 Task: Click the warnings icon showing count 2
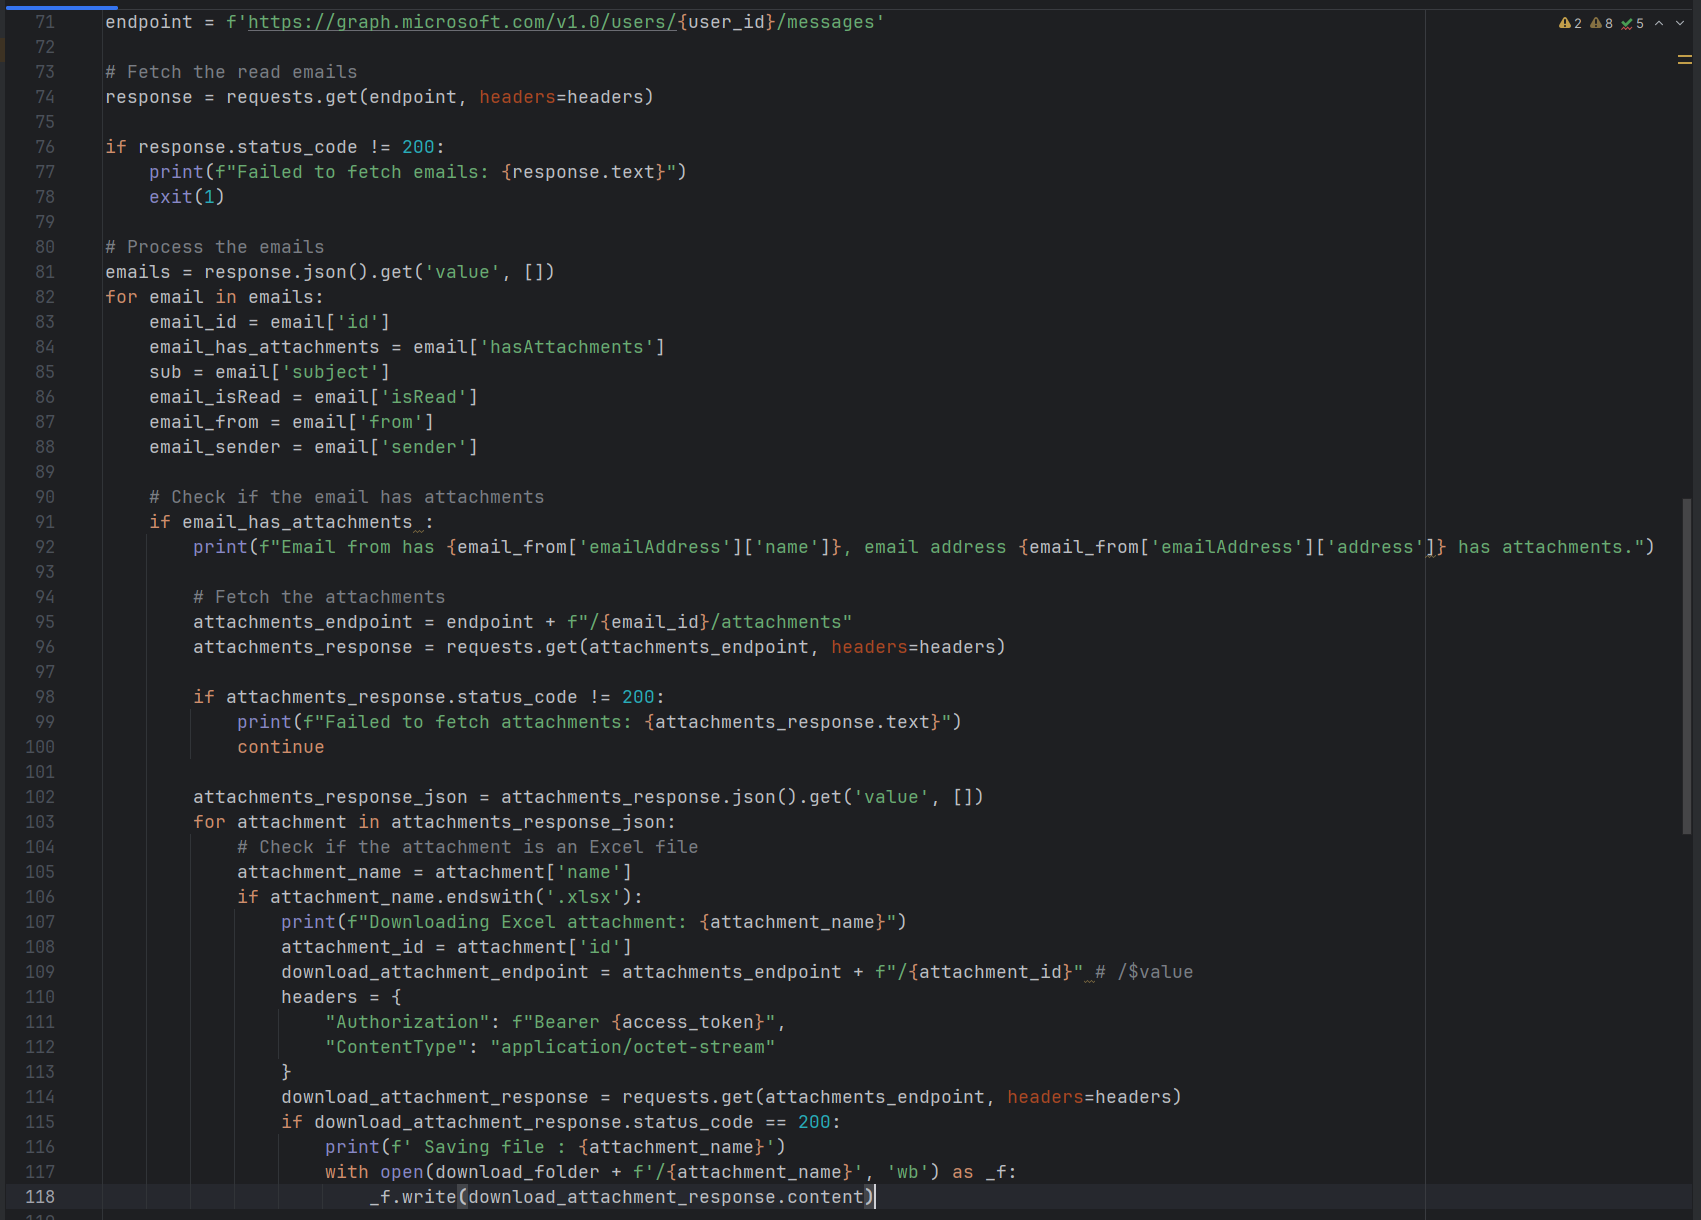1567,22
